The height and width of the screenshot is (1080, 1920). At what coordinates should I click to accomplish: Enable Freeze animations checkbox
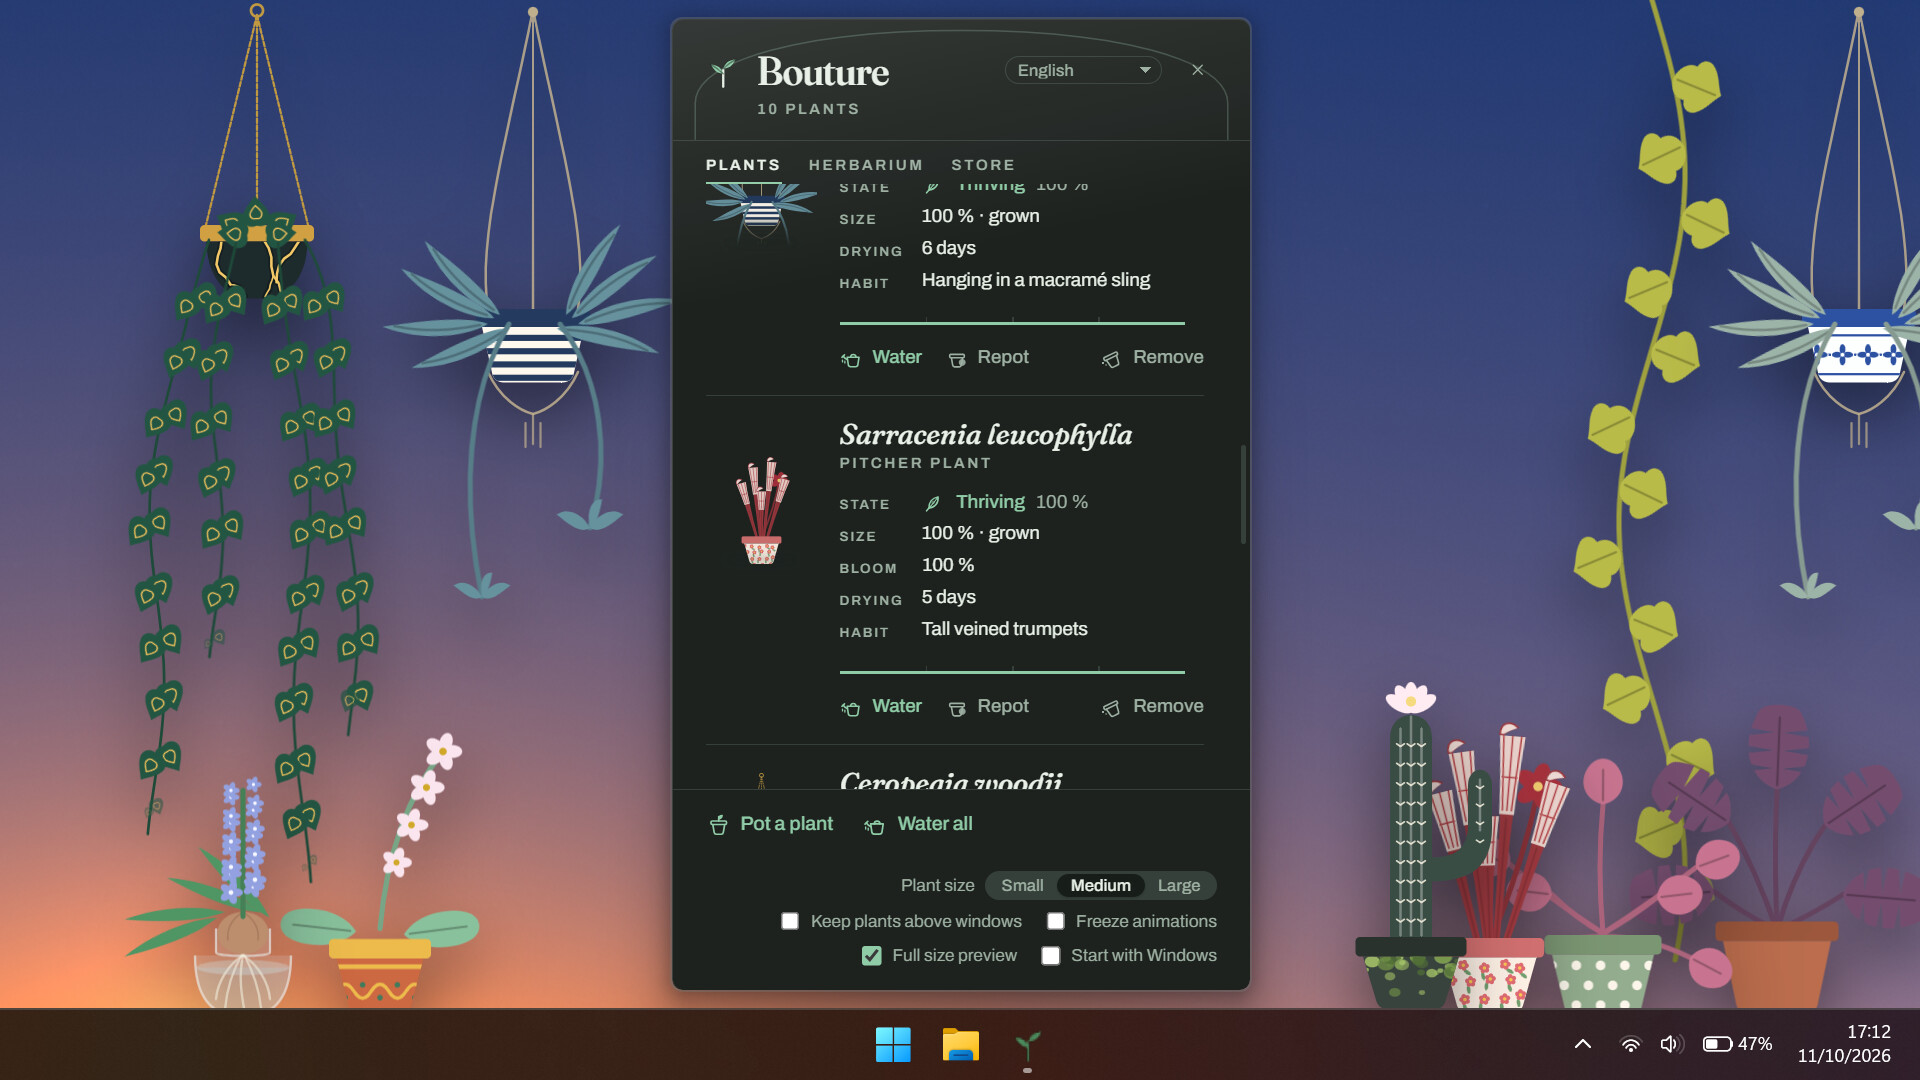tap(1056, 922)
